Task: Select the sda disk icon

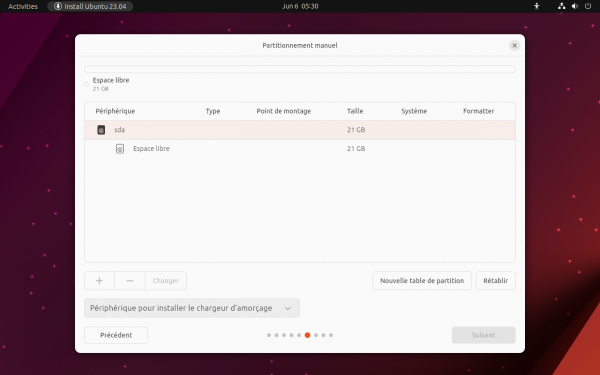Action: (x=101, y=130)
